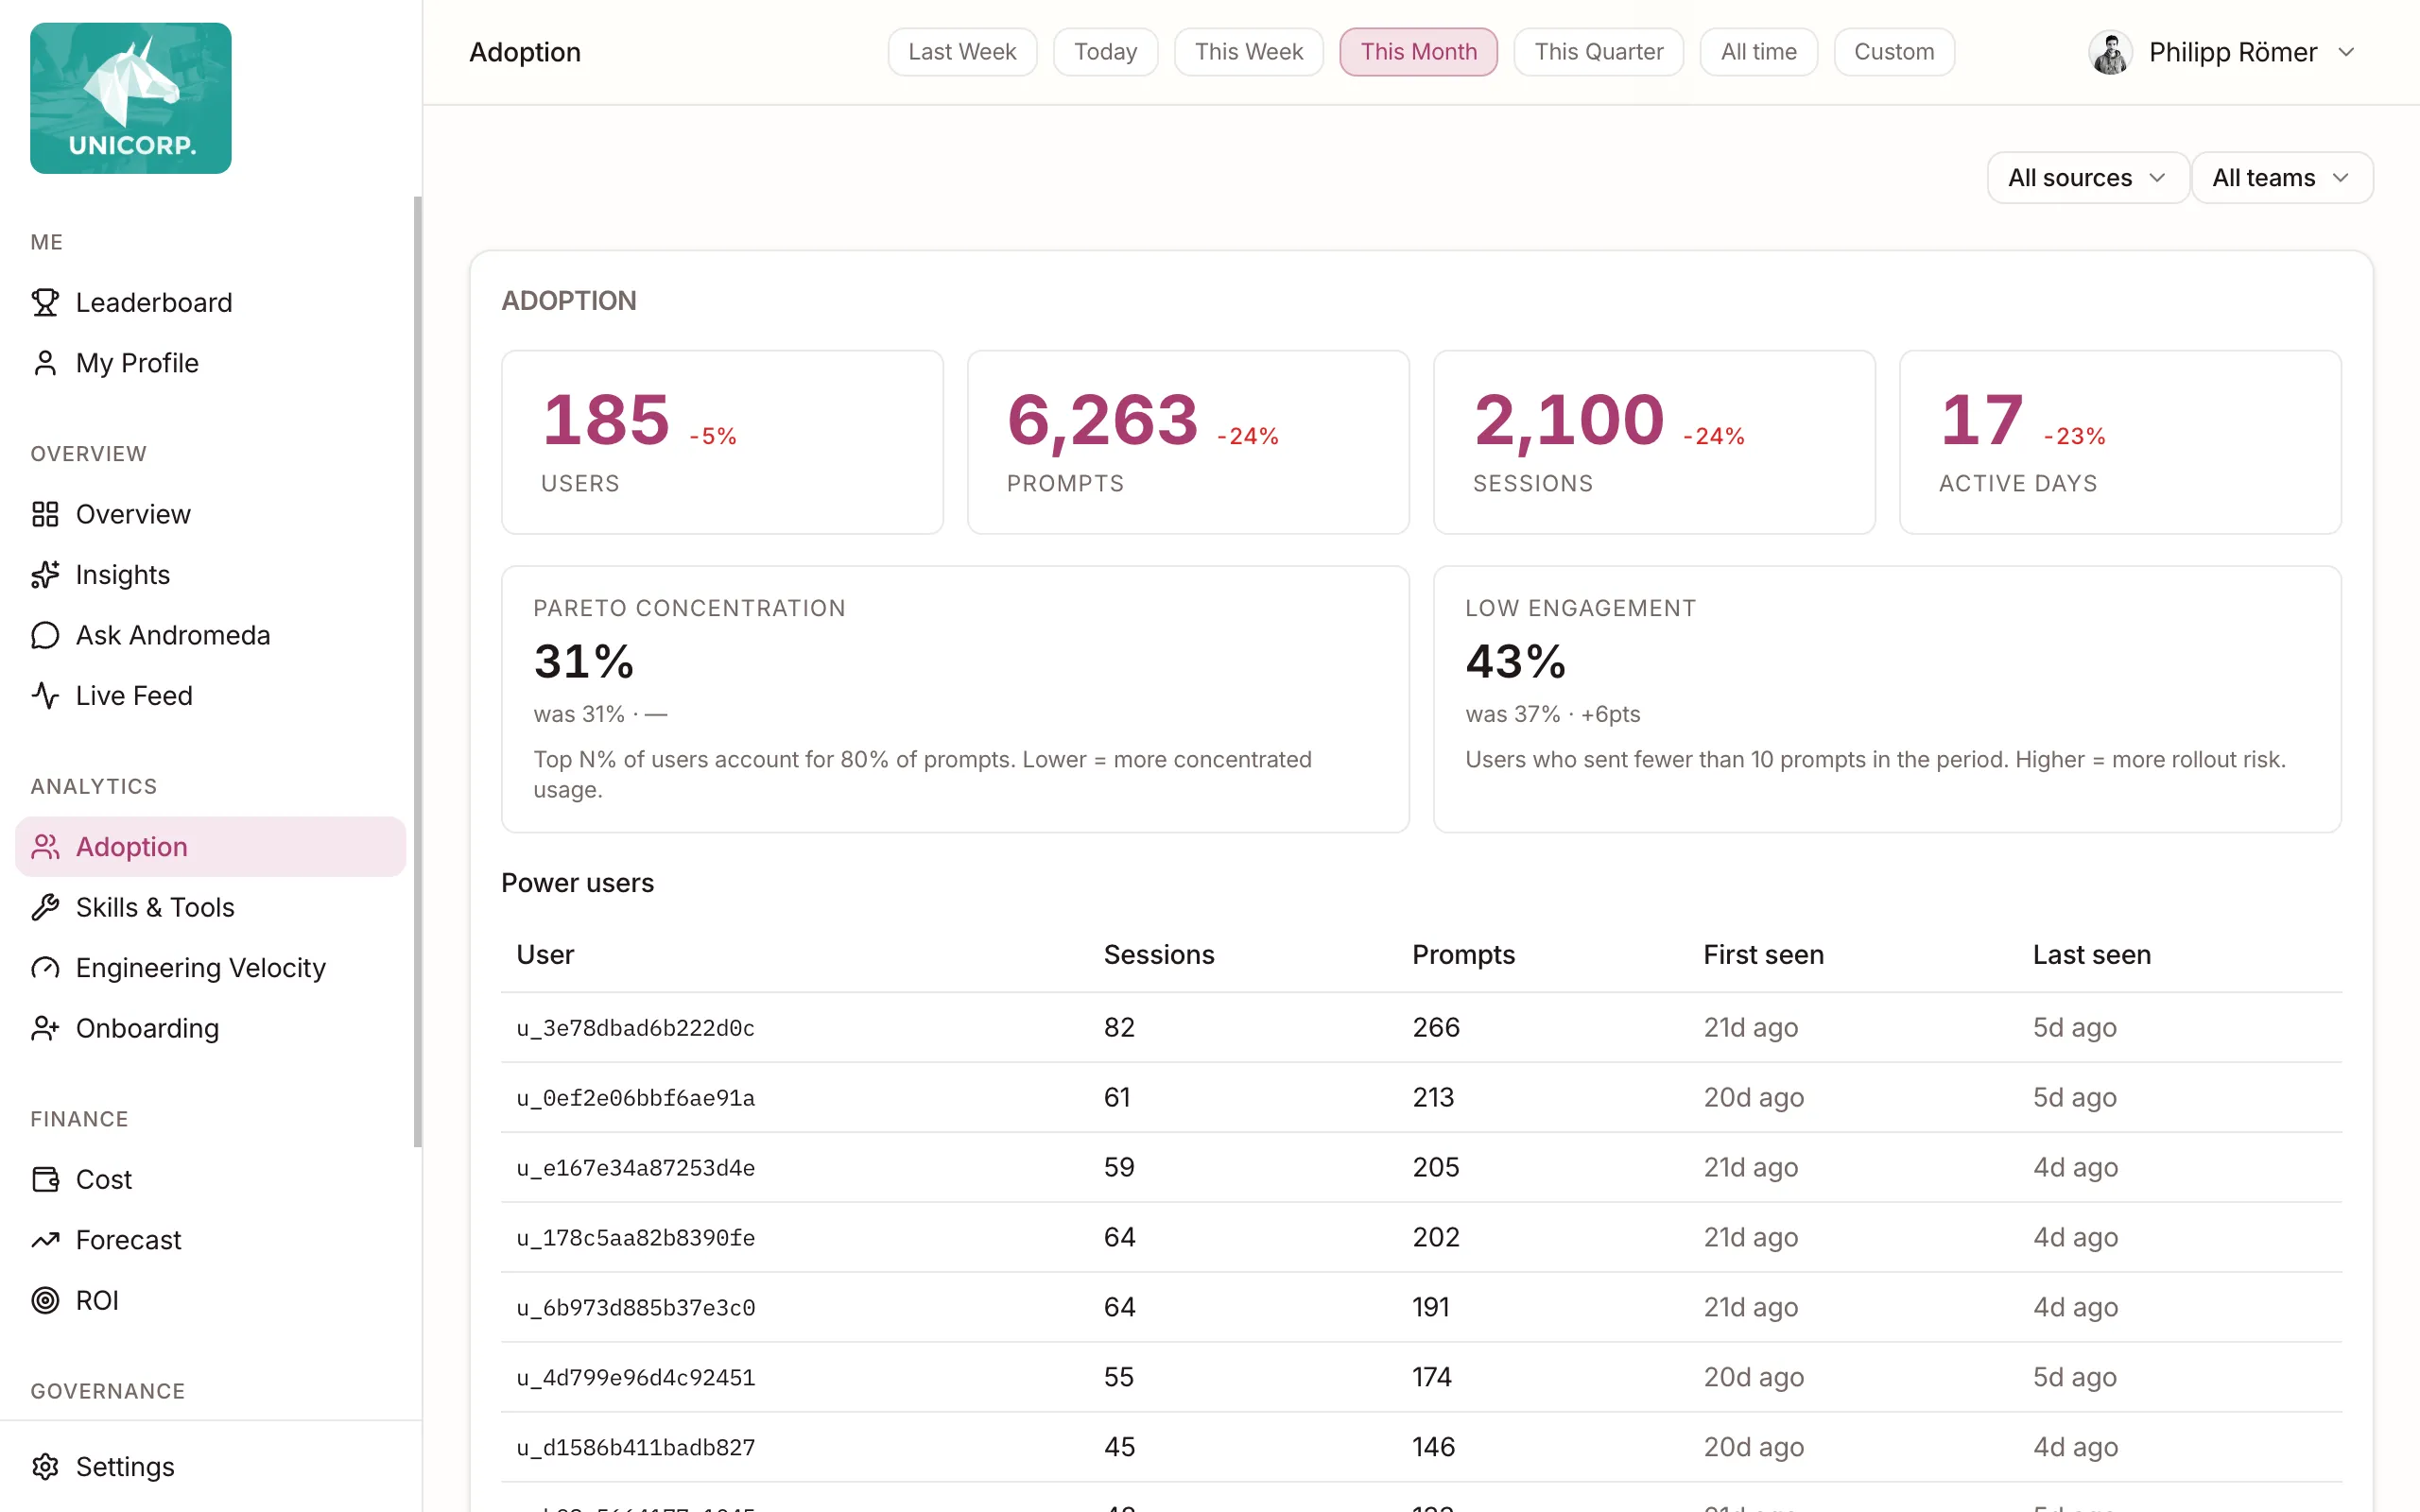Screen dimensions: 2420x1512
Task: Open the All teams dropdown
Action: [x=2282, y=178]
